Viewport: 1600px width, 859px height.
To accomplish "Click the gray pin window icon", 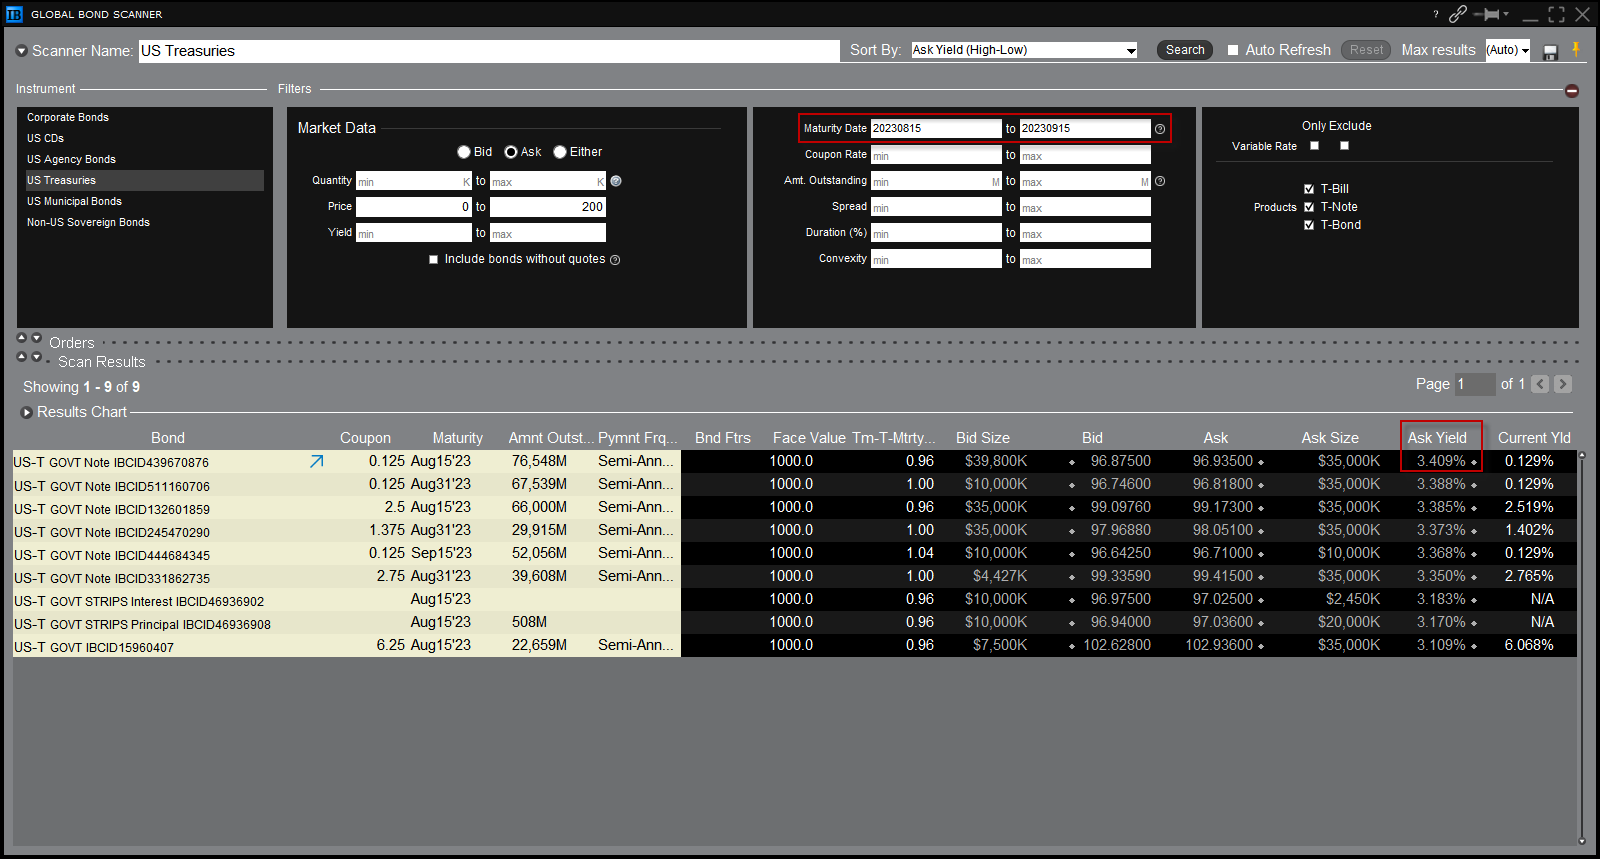I will click(1488, 14).
